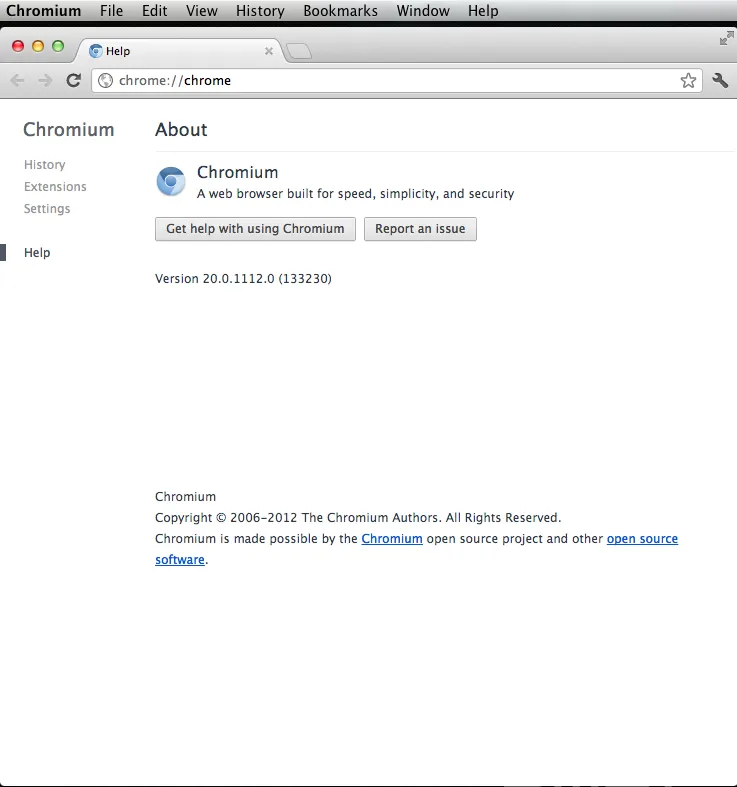Open the Chromium application menu
Viewport: 737px width, 787px height.
[x=43, y=11]
